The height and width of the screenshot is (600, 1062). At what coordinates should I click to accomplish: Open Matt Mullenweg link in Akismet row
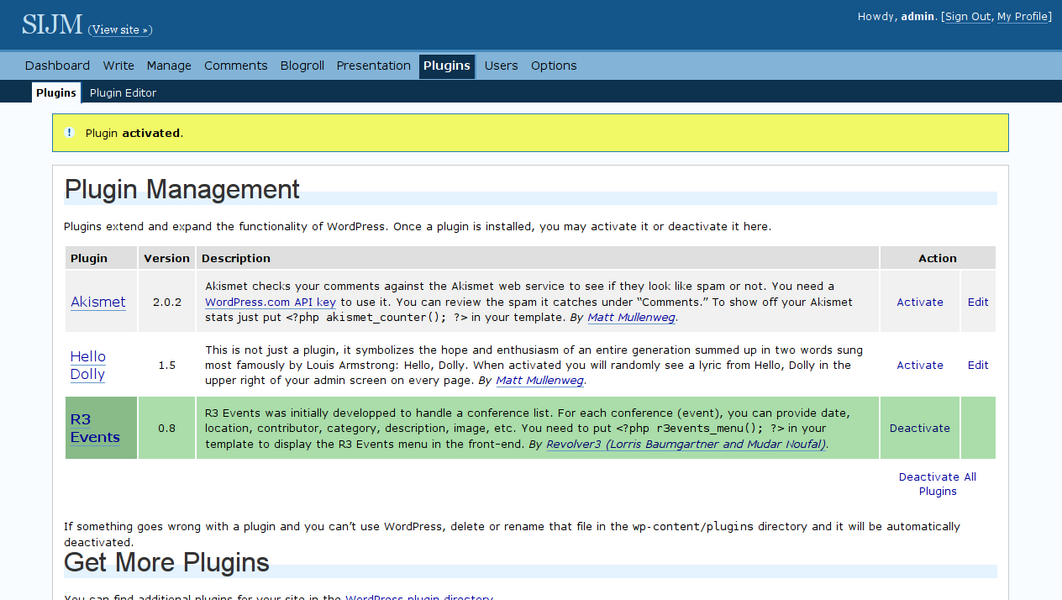click(631, 317)
